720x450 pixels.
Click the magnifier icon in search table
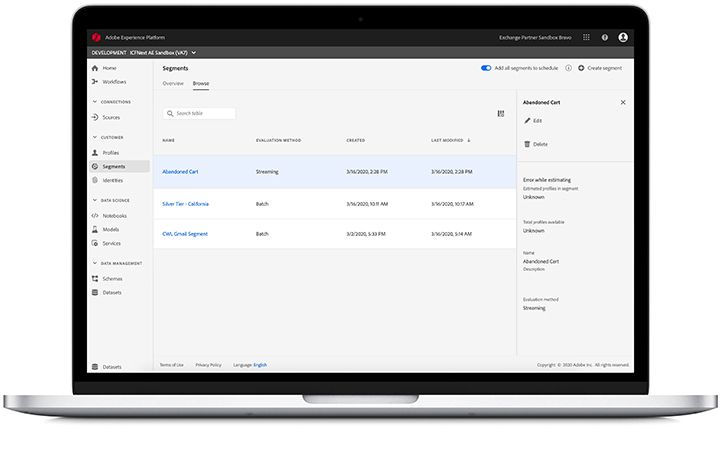[x=170, y=113]
